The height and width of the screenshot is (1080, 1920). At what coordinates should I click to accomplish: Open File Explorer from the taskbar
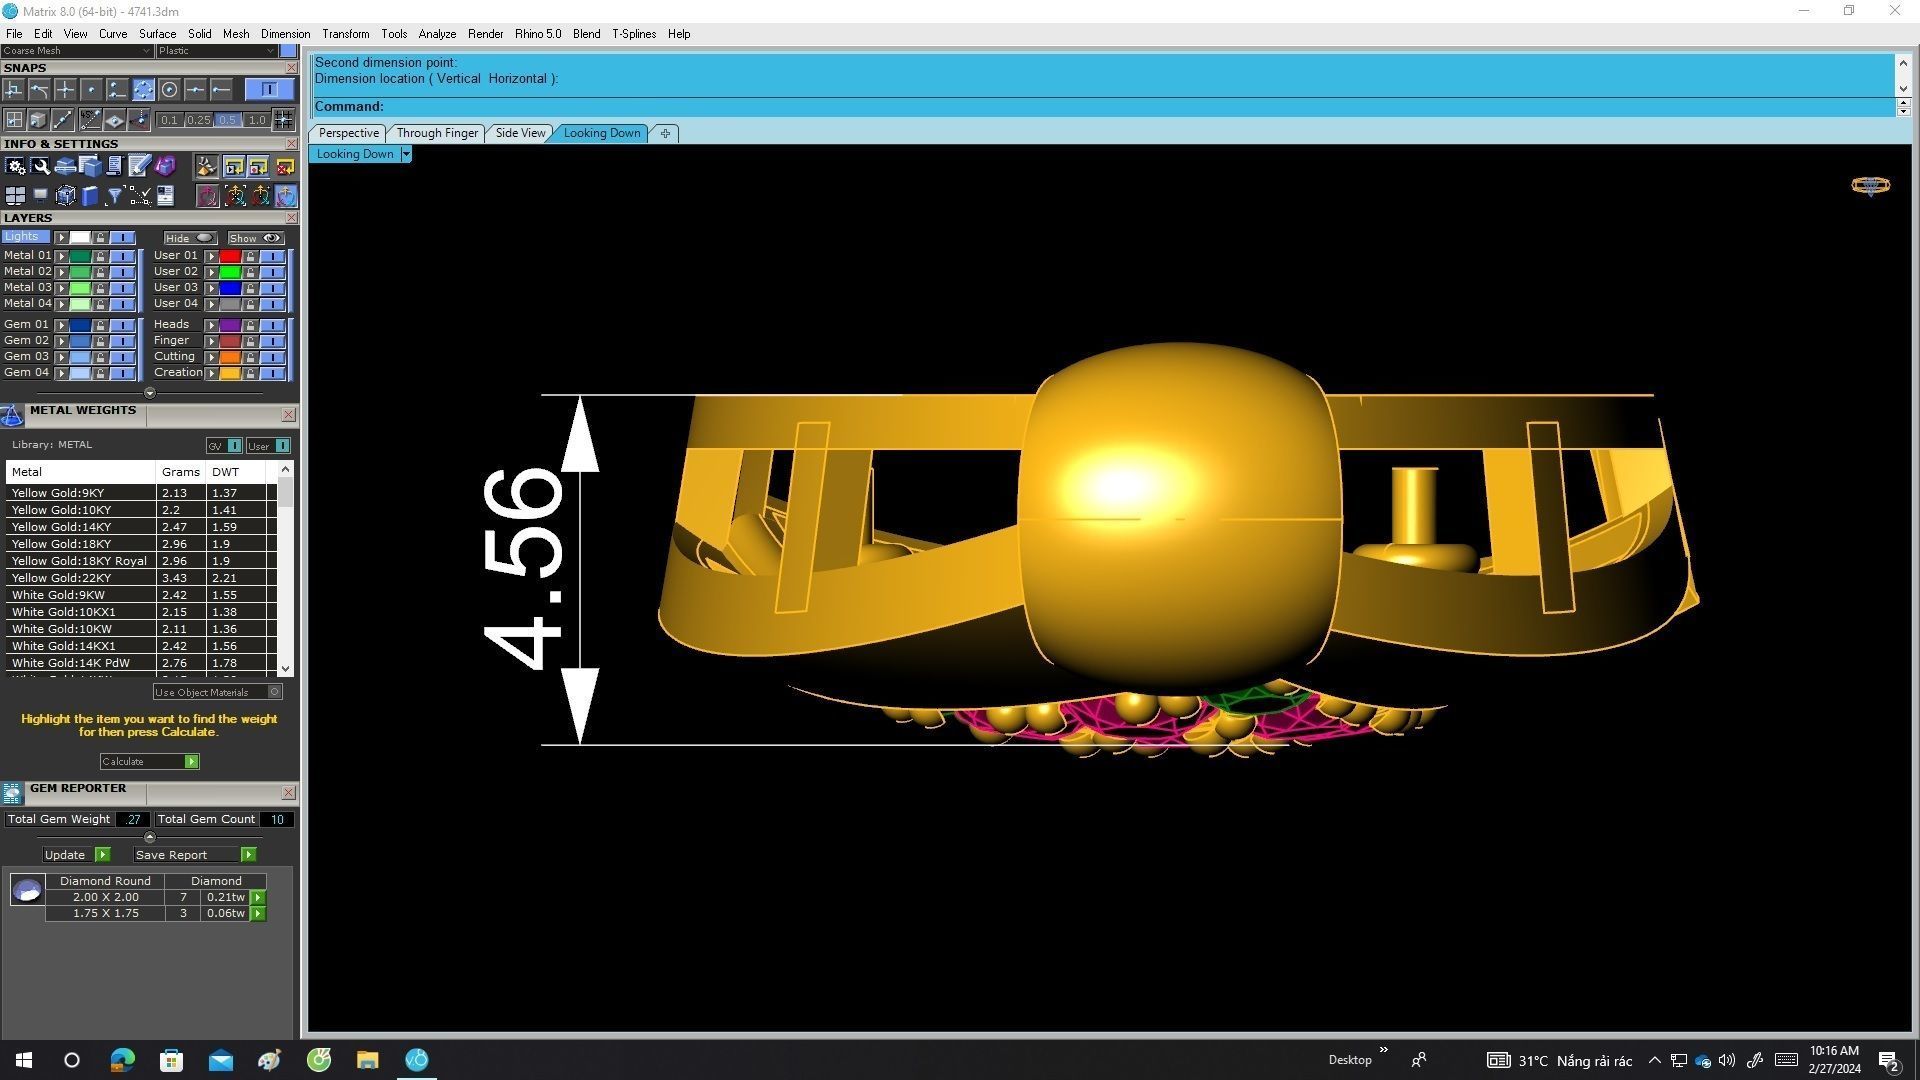point(367,1060)
